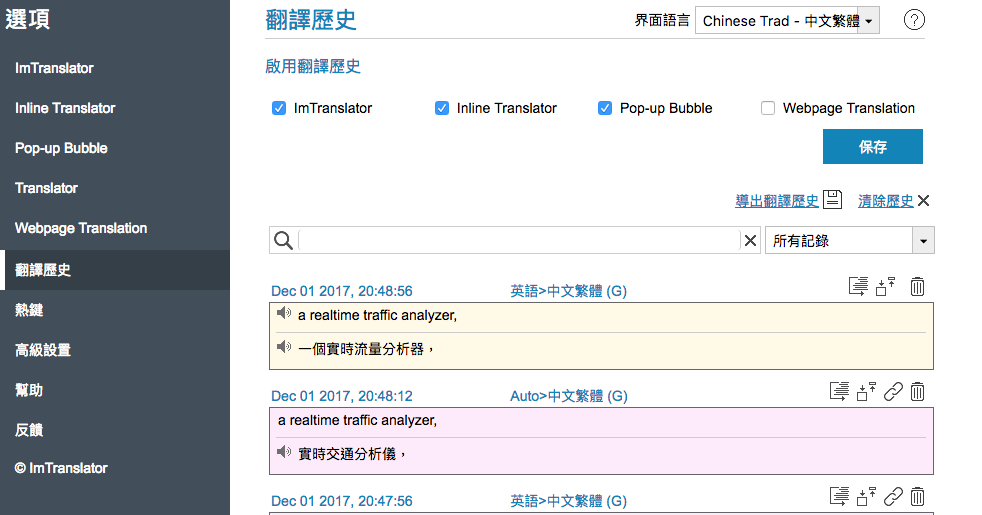Screen dimensions: 982x515
Task: Click the © ImTranslator sidebar link
Action: (x=61, y=468)
